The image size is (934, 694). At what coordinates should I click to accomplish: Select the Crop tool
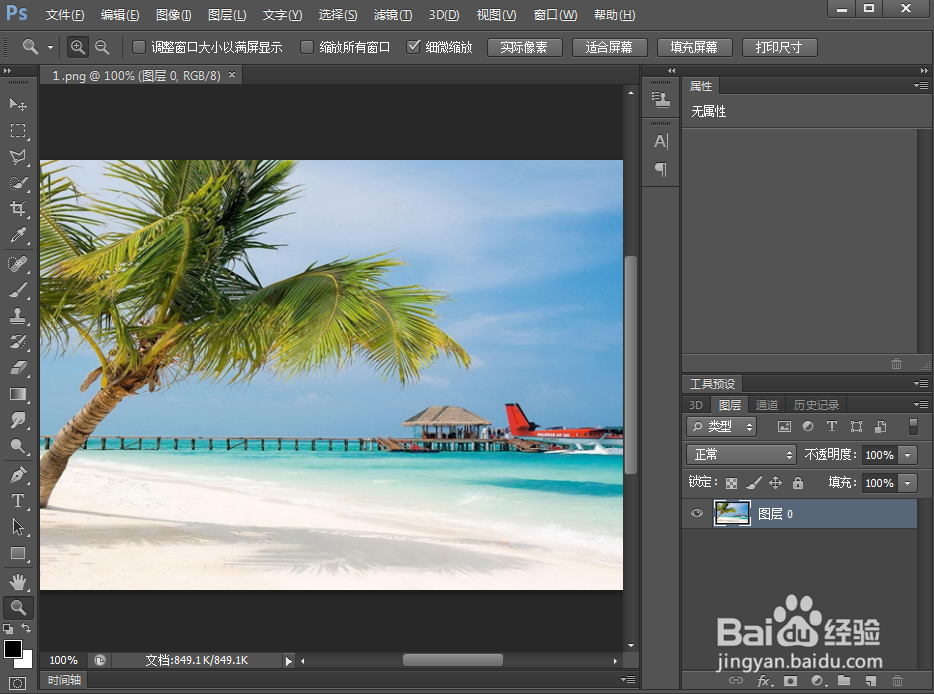click(18, 208)
